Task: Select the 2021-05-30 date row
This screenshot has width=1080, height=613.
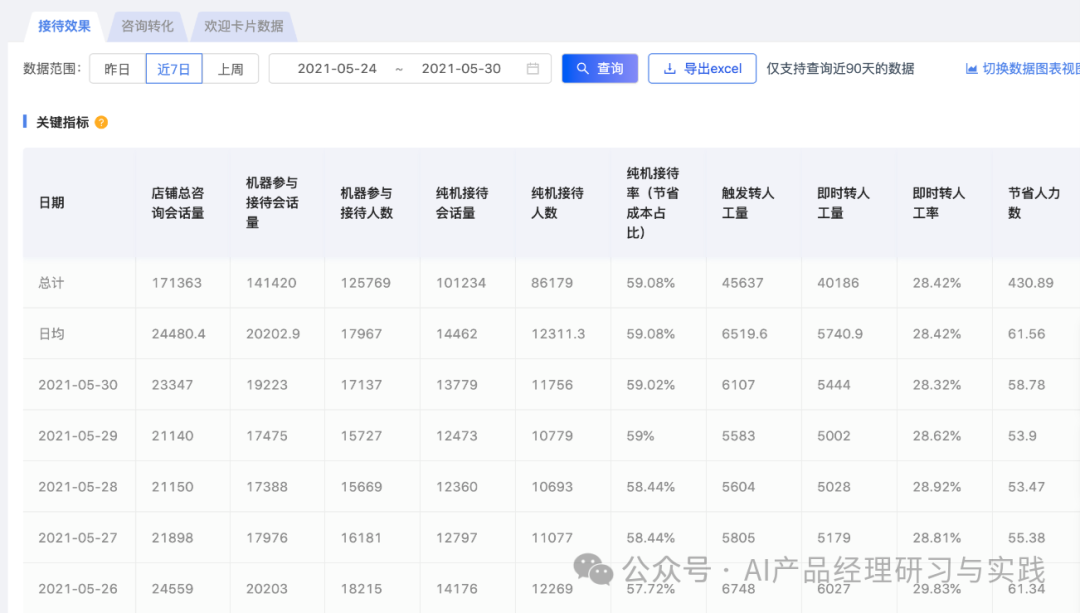Action: pyautogui.click(x=78, y=385)
